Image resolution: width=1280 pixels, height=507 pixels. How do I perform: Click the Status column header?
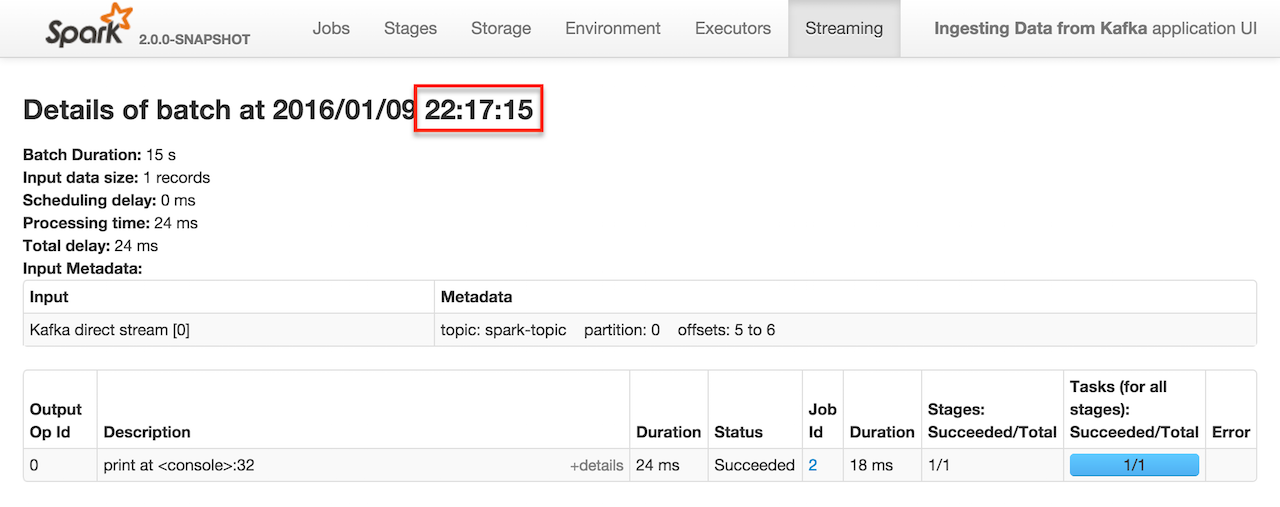tap(738, 432)
